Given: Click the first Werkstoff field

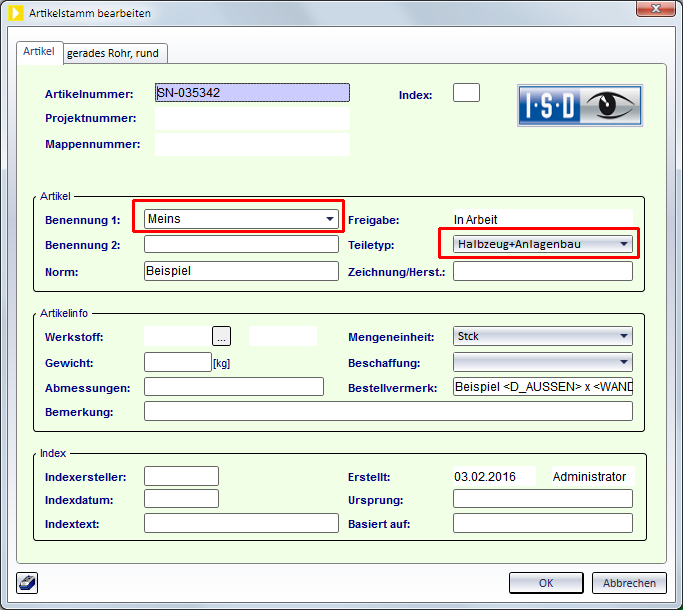Looking at the screenshot, I should coord(178,336).
